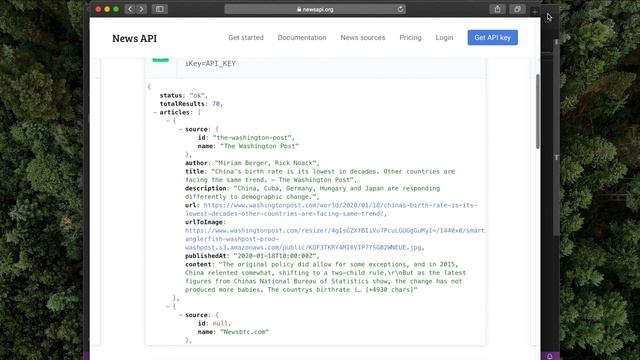Click the Get API key button

click(x=492, y=38)
